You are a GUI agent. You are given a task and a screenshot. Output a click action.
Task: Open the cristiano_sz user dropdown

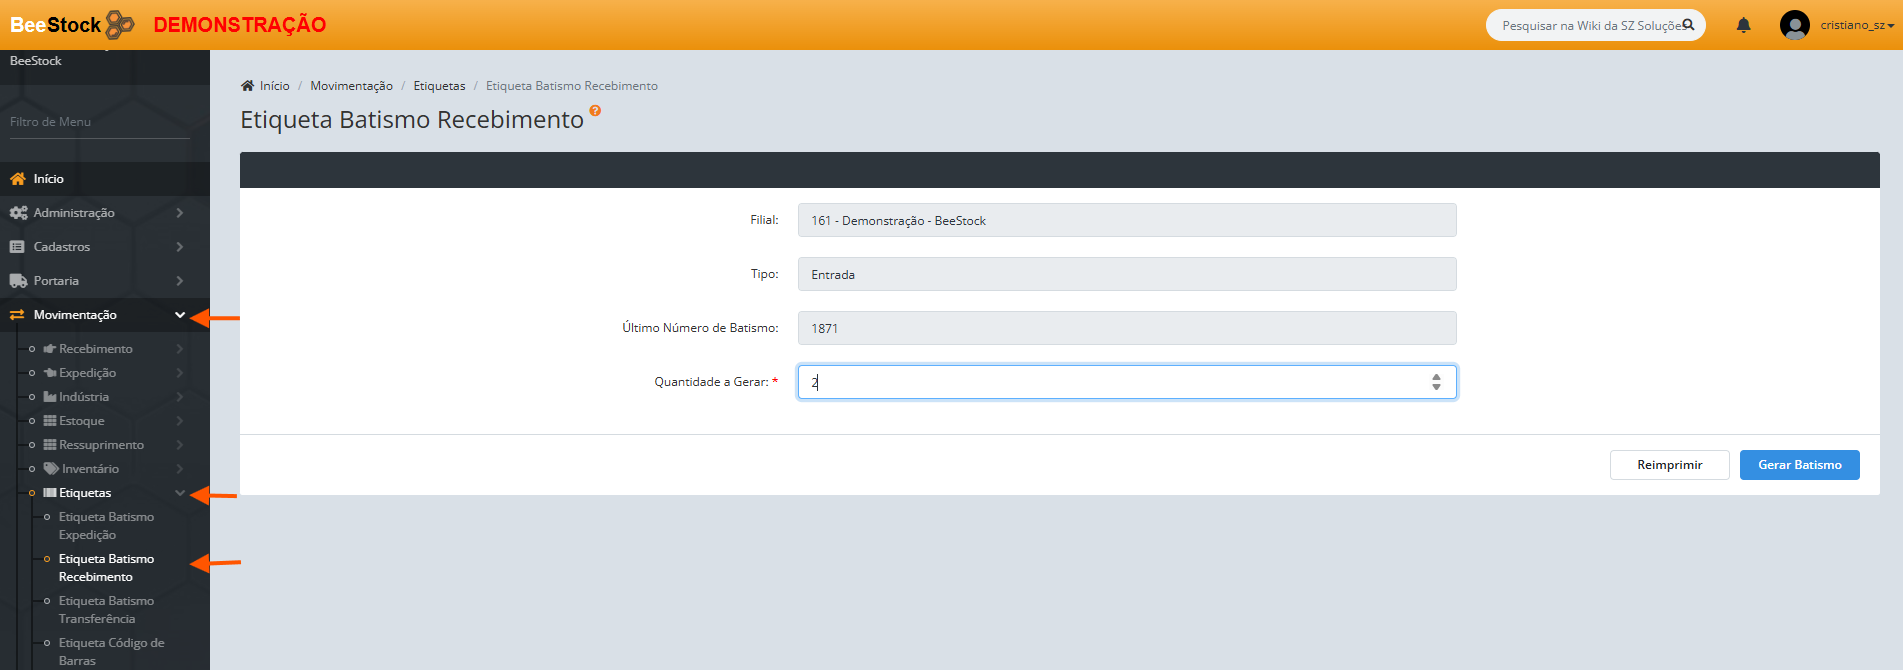(x=1856, y=26)
